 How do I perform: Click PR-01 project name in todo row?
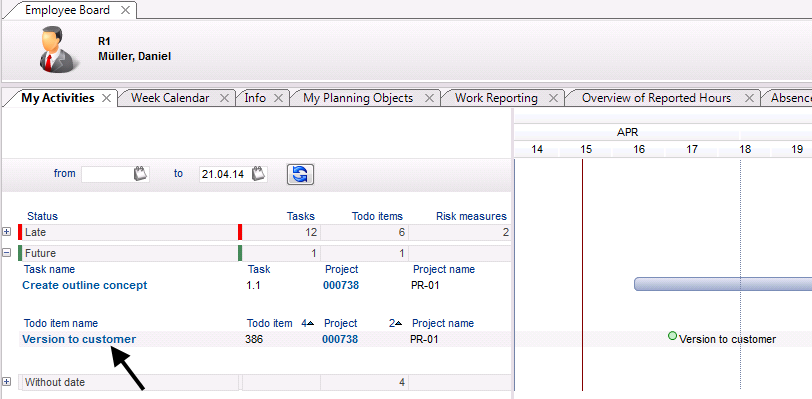point(424,339)
